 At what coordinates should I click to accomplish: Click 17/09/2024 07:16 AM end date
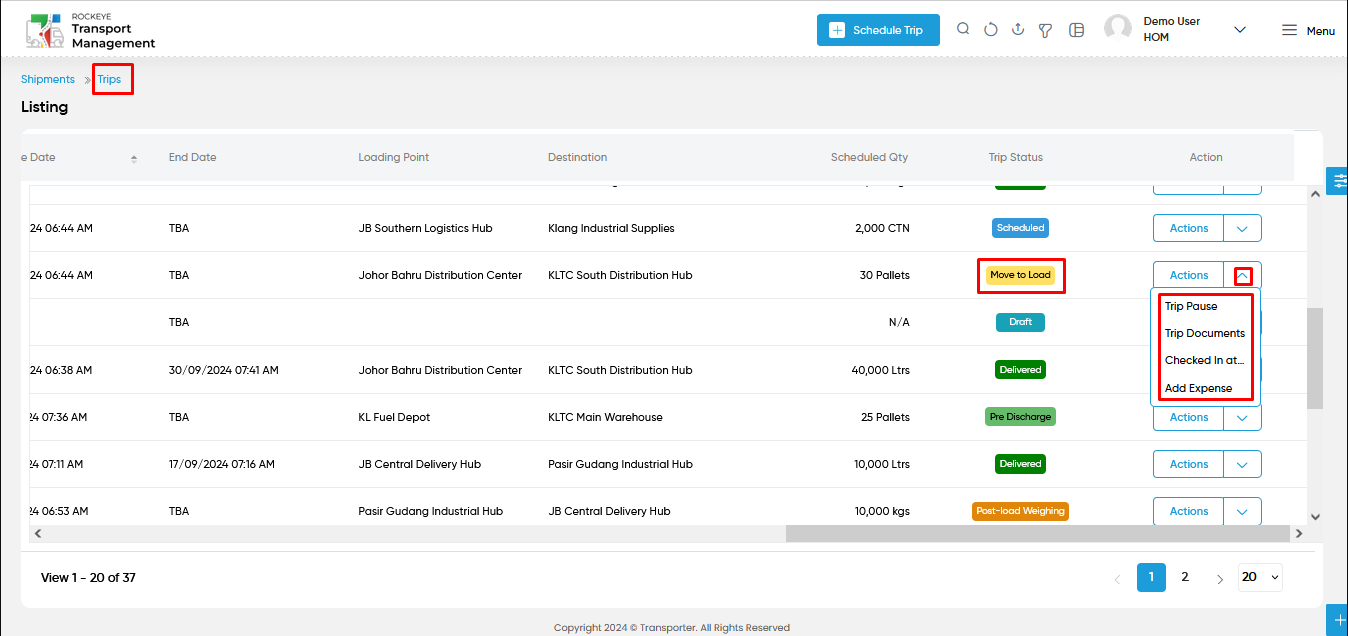click(222, 464)
